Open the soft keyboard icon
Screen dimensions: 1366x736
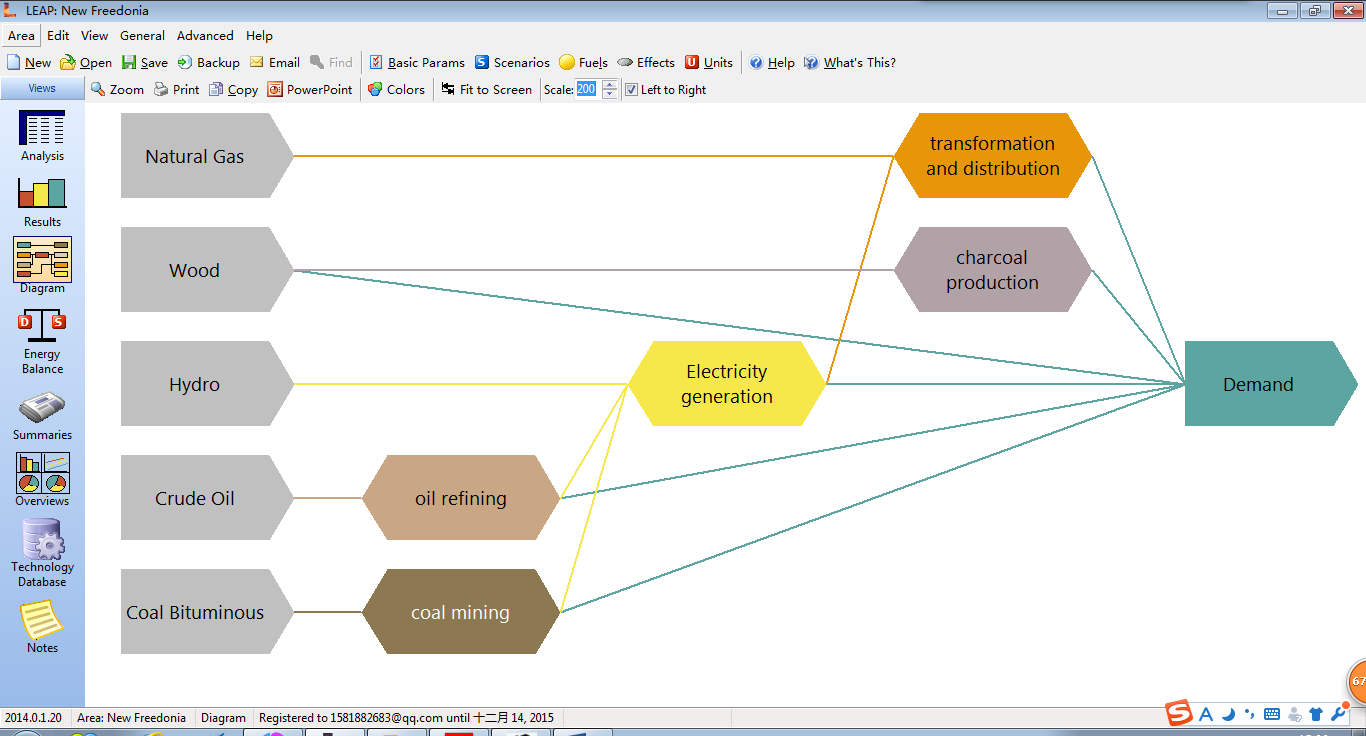[x=1272, y=714]
